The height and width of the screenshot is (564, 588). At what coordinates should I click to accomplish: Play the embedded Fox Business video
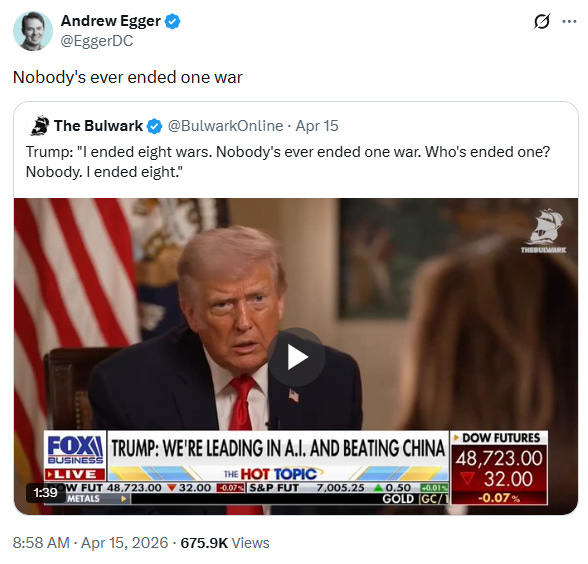click(x=296, y=357)
